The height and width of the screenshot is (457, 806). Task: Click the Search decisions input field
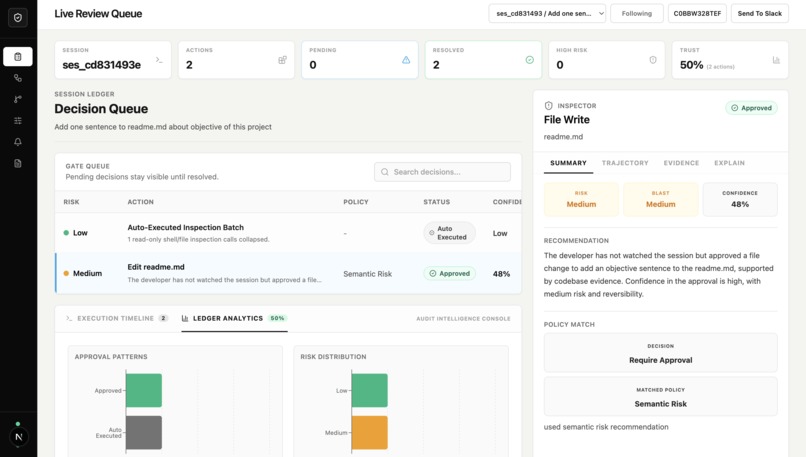[x=442, y=172]
